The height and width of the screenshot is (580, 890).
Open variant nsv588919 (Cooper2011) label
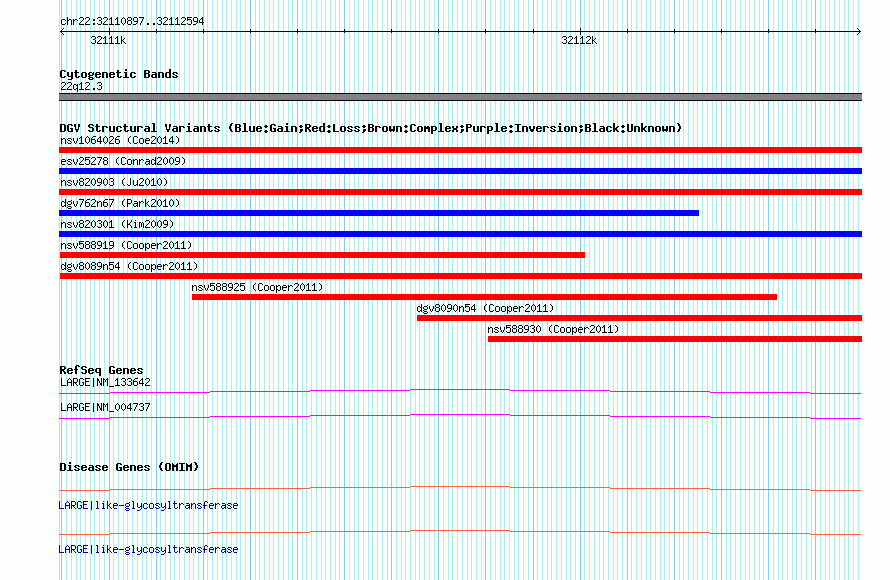pyautogui.click(x=126, y=245)
